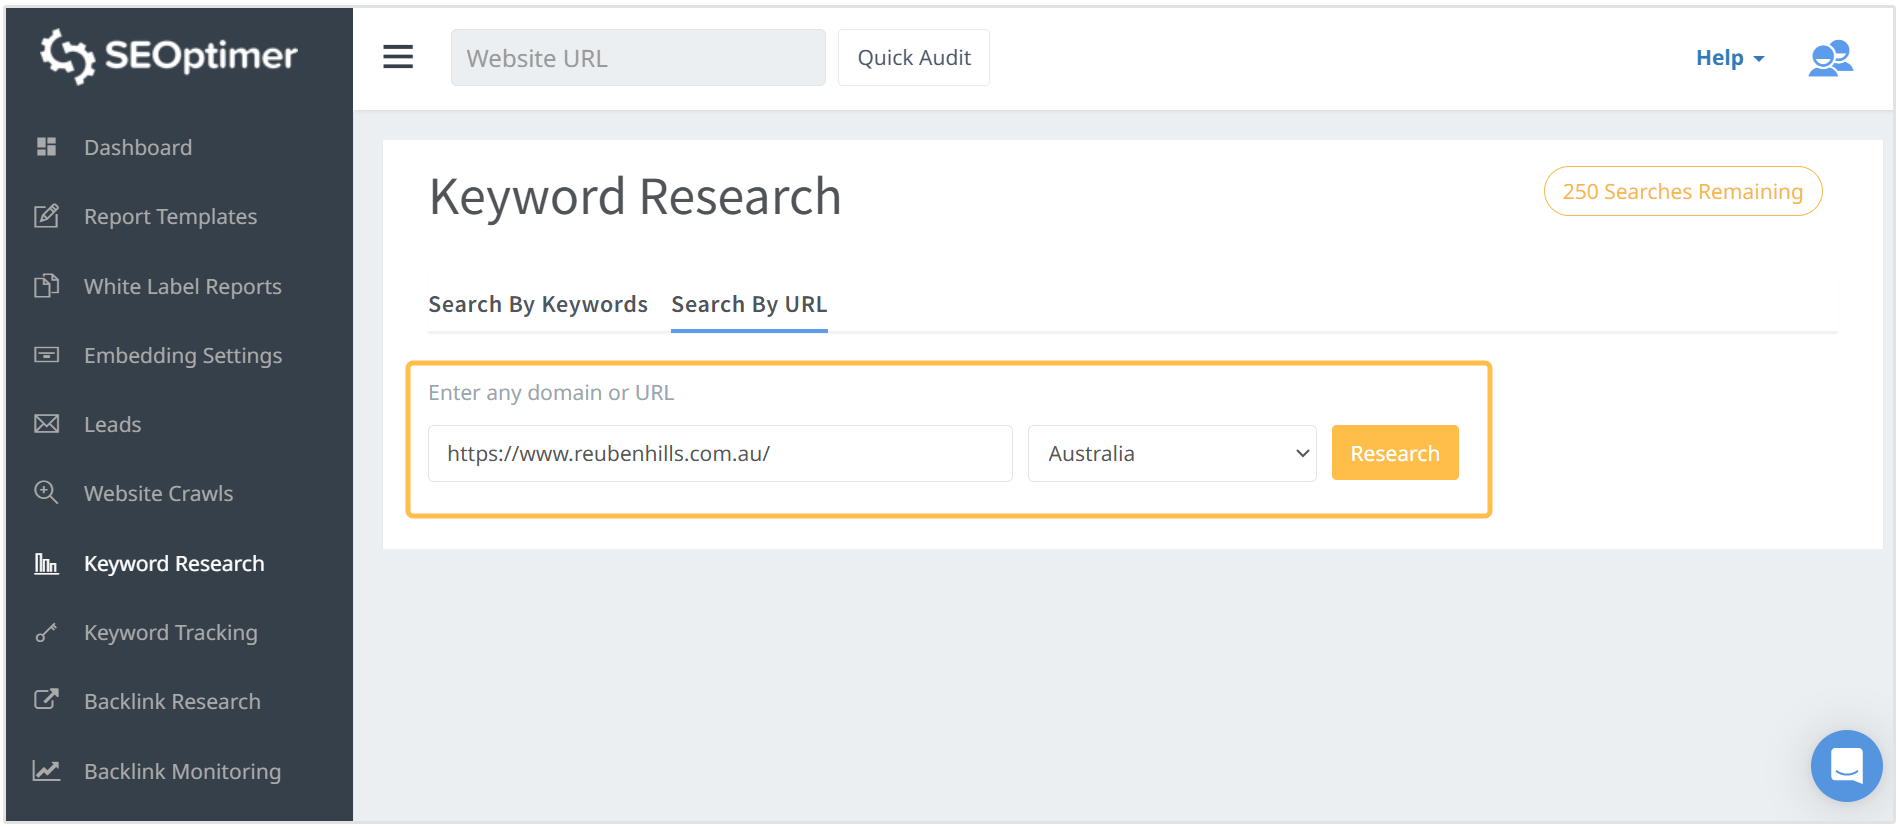Focus the Website URL field in header

638,58
